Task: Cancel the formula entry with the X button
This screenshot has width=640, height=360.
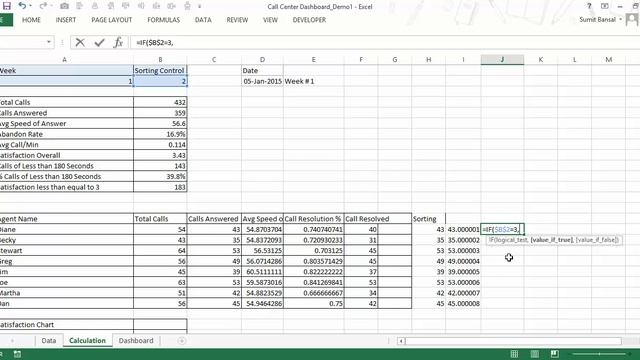Action: (80, 42)
